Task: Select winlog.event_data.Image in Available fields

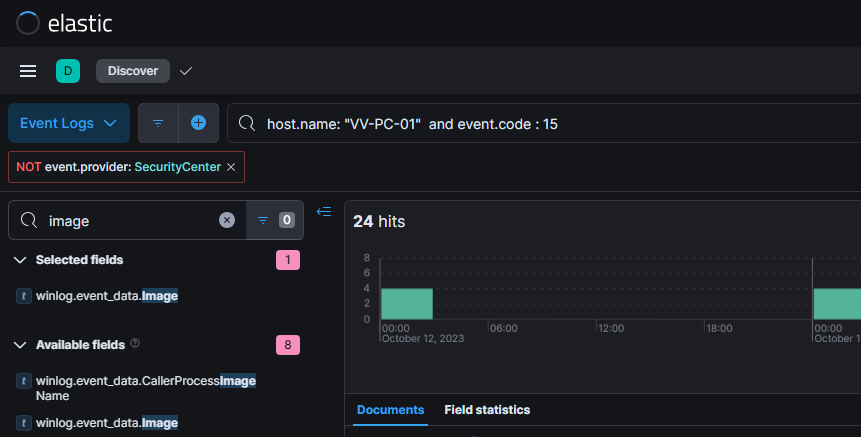Action: [107, 423]
